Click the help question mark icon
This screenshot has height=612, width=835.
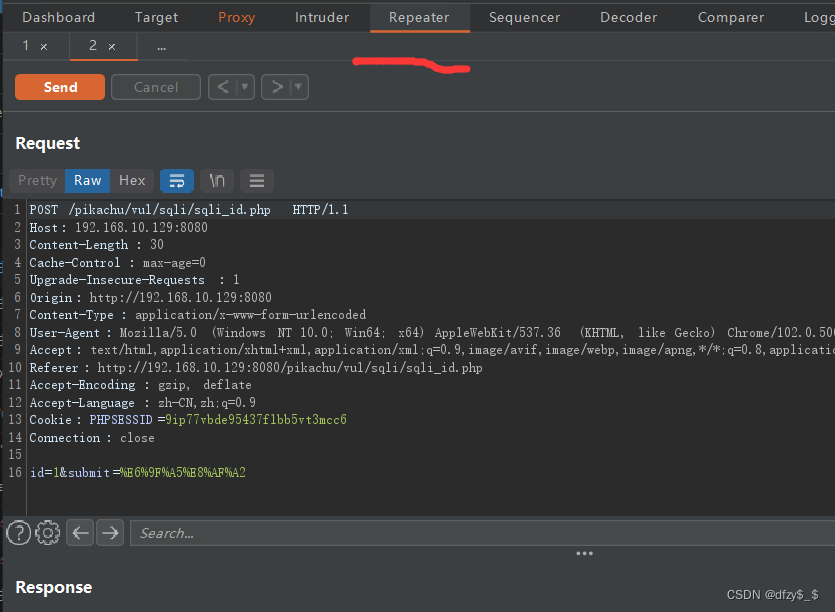coord(18,533)
